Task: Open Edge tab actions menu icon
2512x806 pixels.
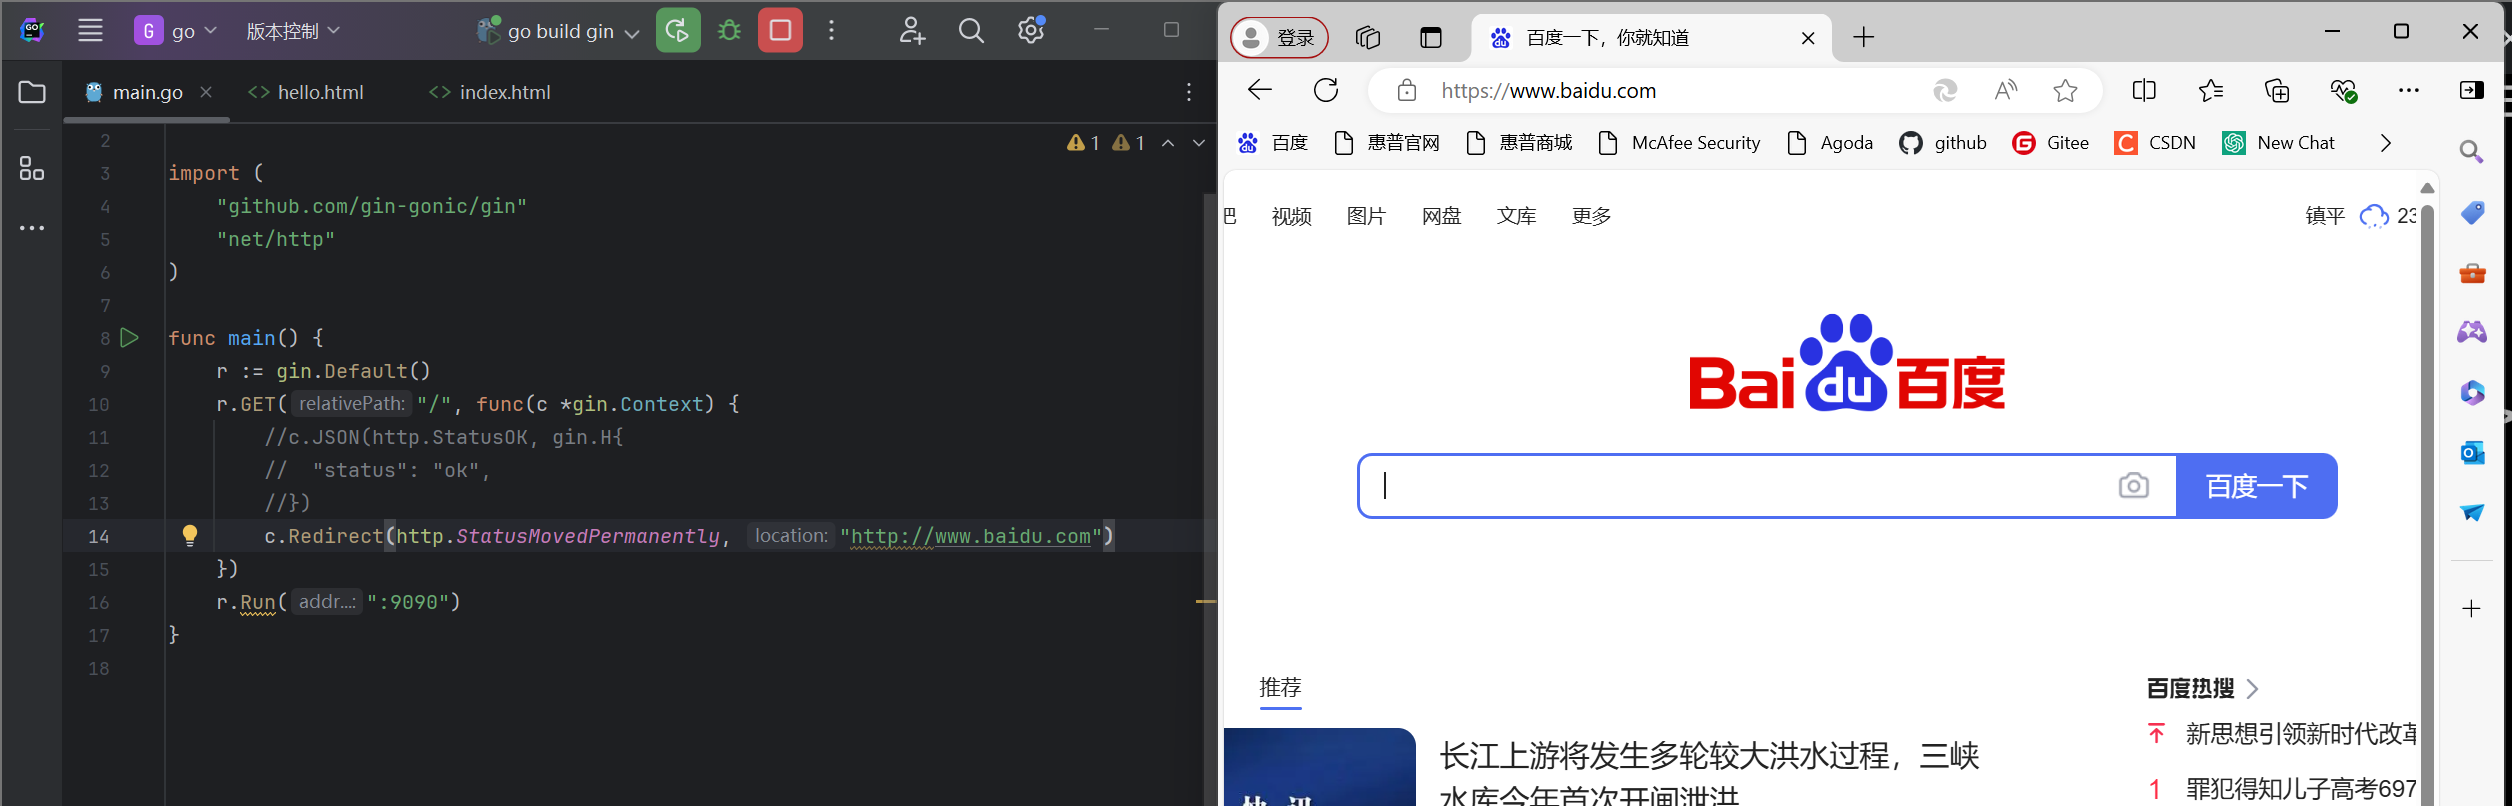Action: point(1431,38)
